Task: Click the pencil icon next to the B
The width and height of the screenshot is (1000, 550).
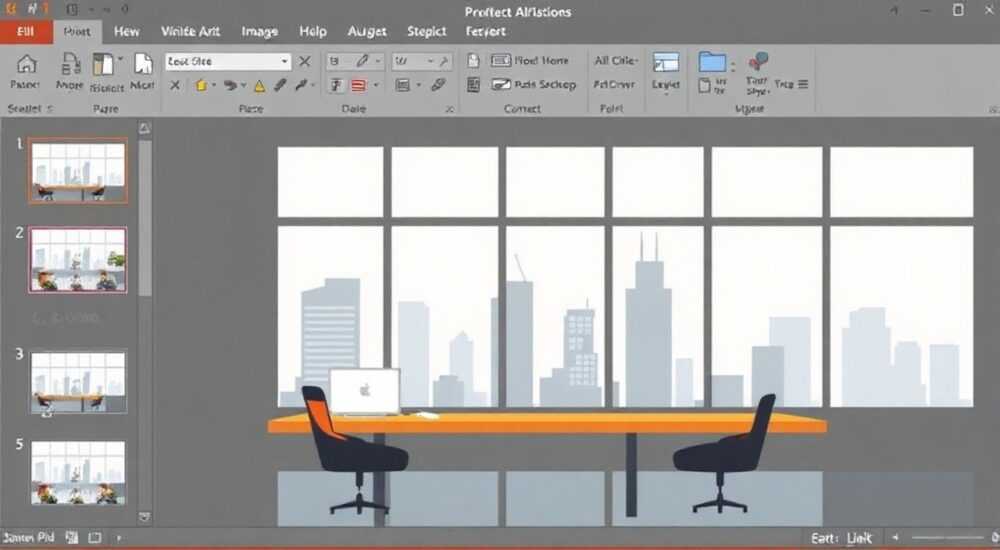Action: coord(362,61)
